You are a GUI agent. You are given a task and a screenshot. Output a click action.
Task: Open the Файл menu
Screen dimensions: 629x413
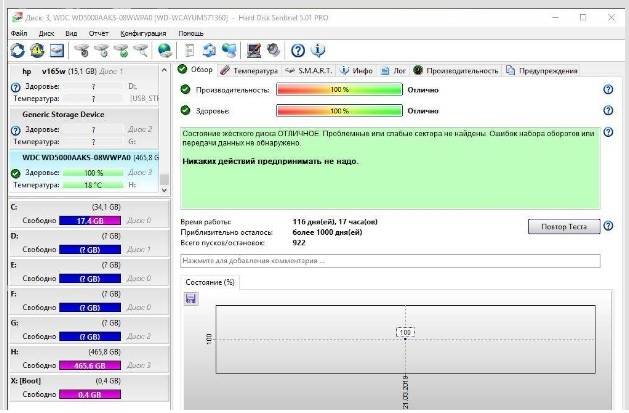[19, 33]
